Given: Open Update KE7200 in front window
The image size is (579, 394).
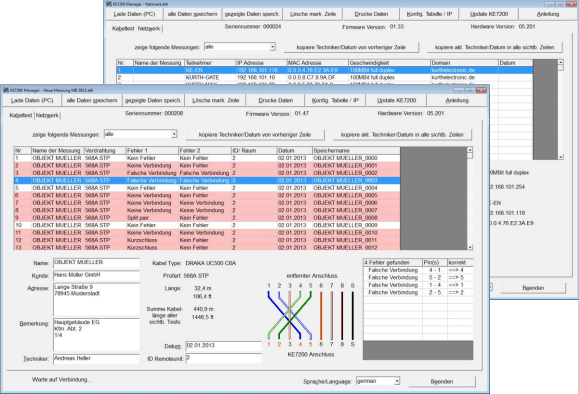Looking at the screenshot, I should pyautogui.click(x=396, y=100).
